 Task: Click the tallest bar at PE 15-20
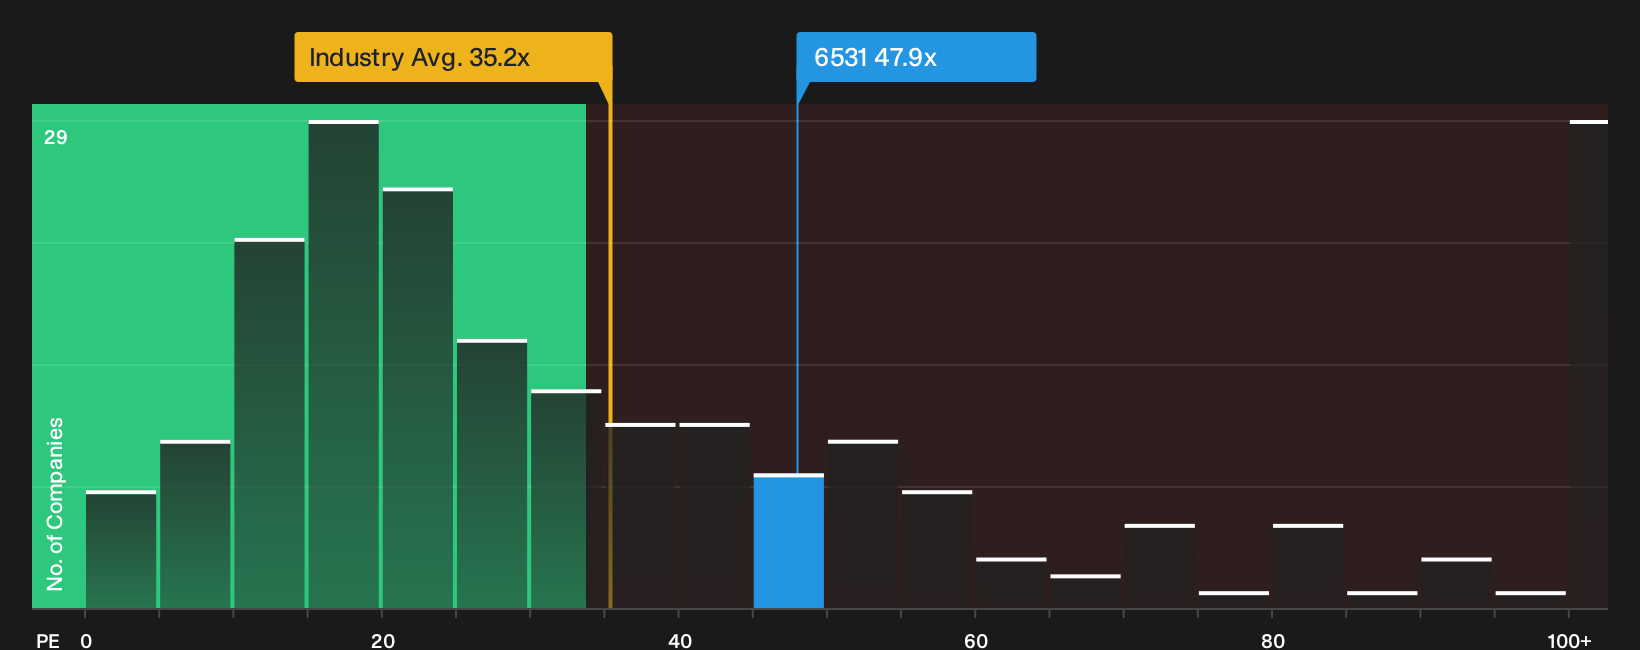point(344,365)
